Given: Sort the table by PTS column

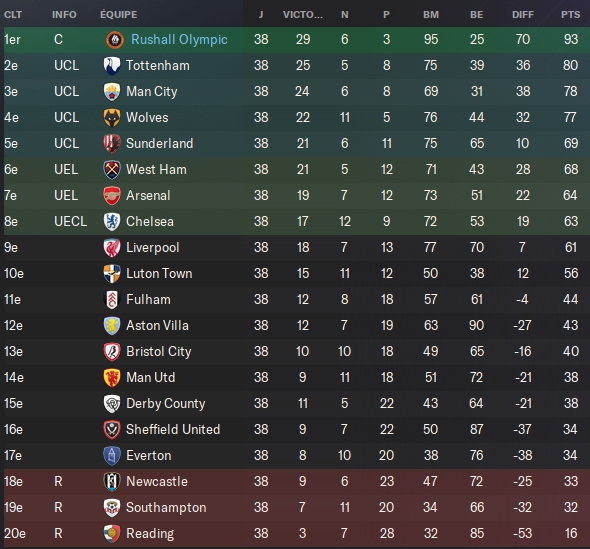Looking at the screenshot, I should pos(570,15).
